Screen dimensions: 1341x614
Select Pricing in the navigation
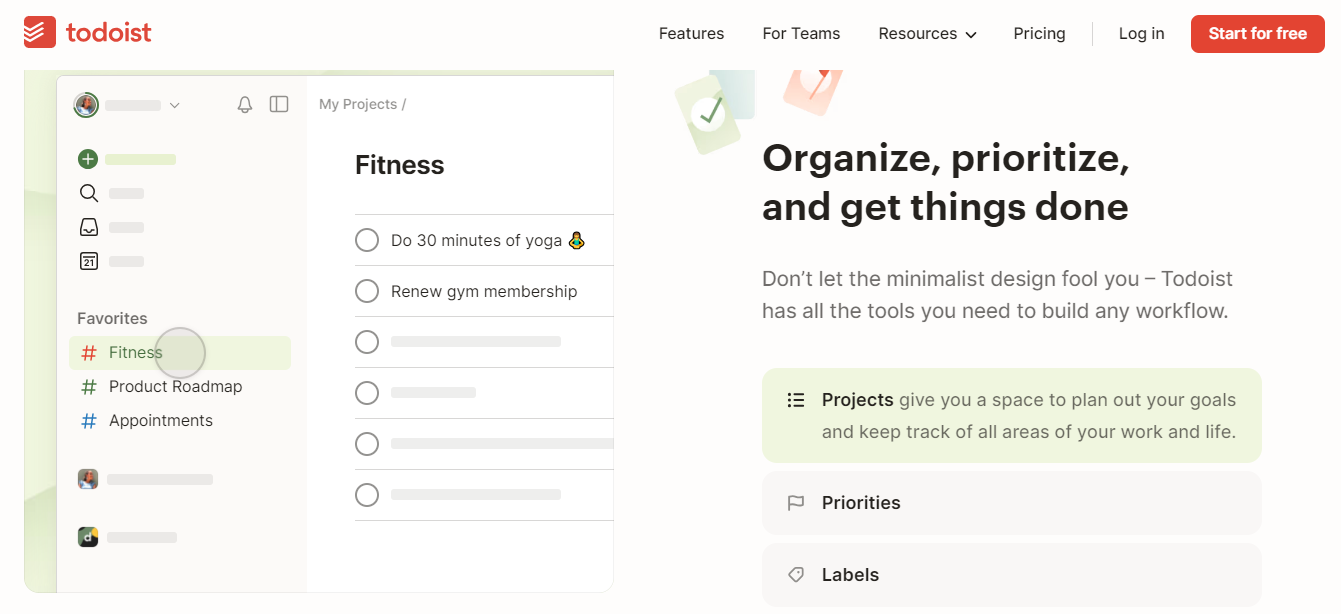coord(1039,33)
